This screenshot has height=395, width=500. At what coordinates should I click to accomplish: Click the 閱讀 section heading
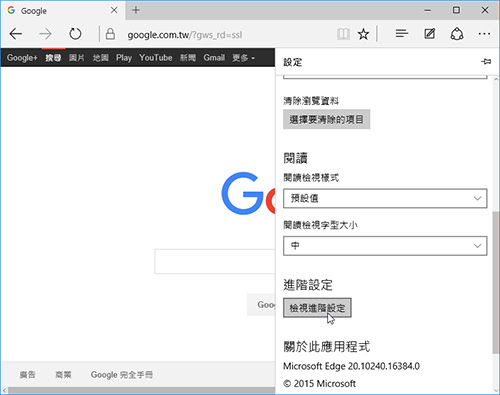(295, 158)
